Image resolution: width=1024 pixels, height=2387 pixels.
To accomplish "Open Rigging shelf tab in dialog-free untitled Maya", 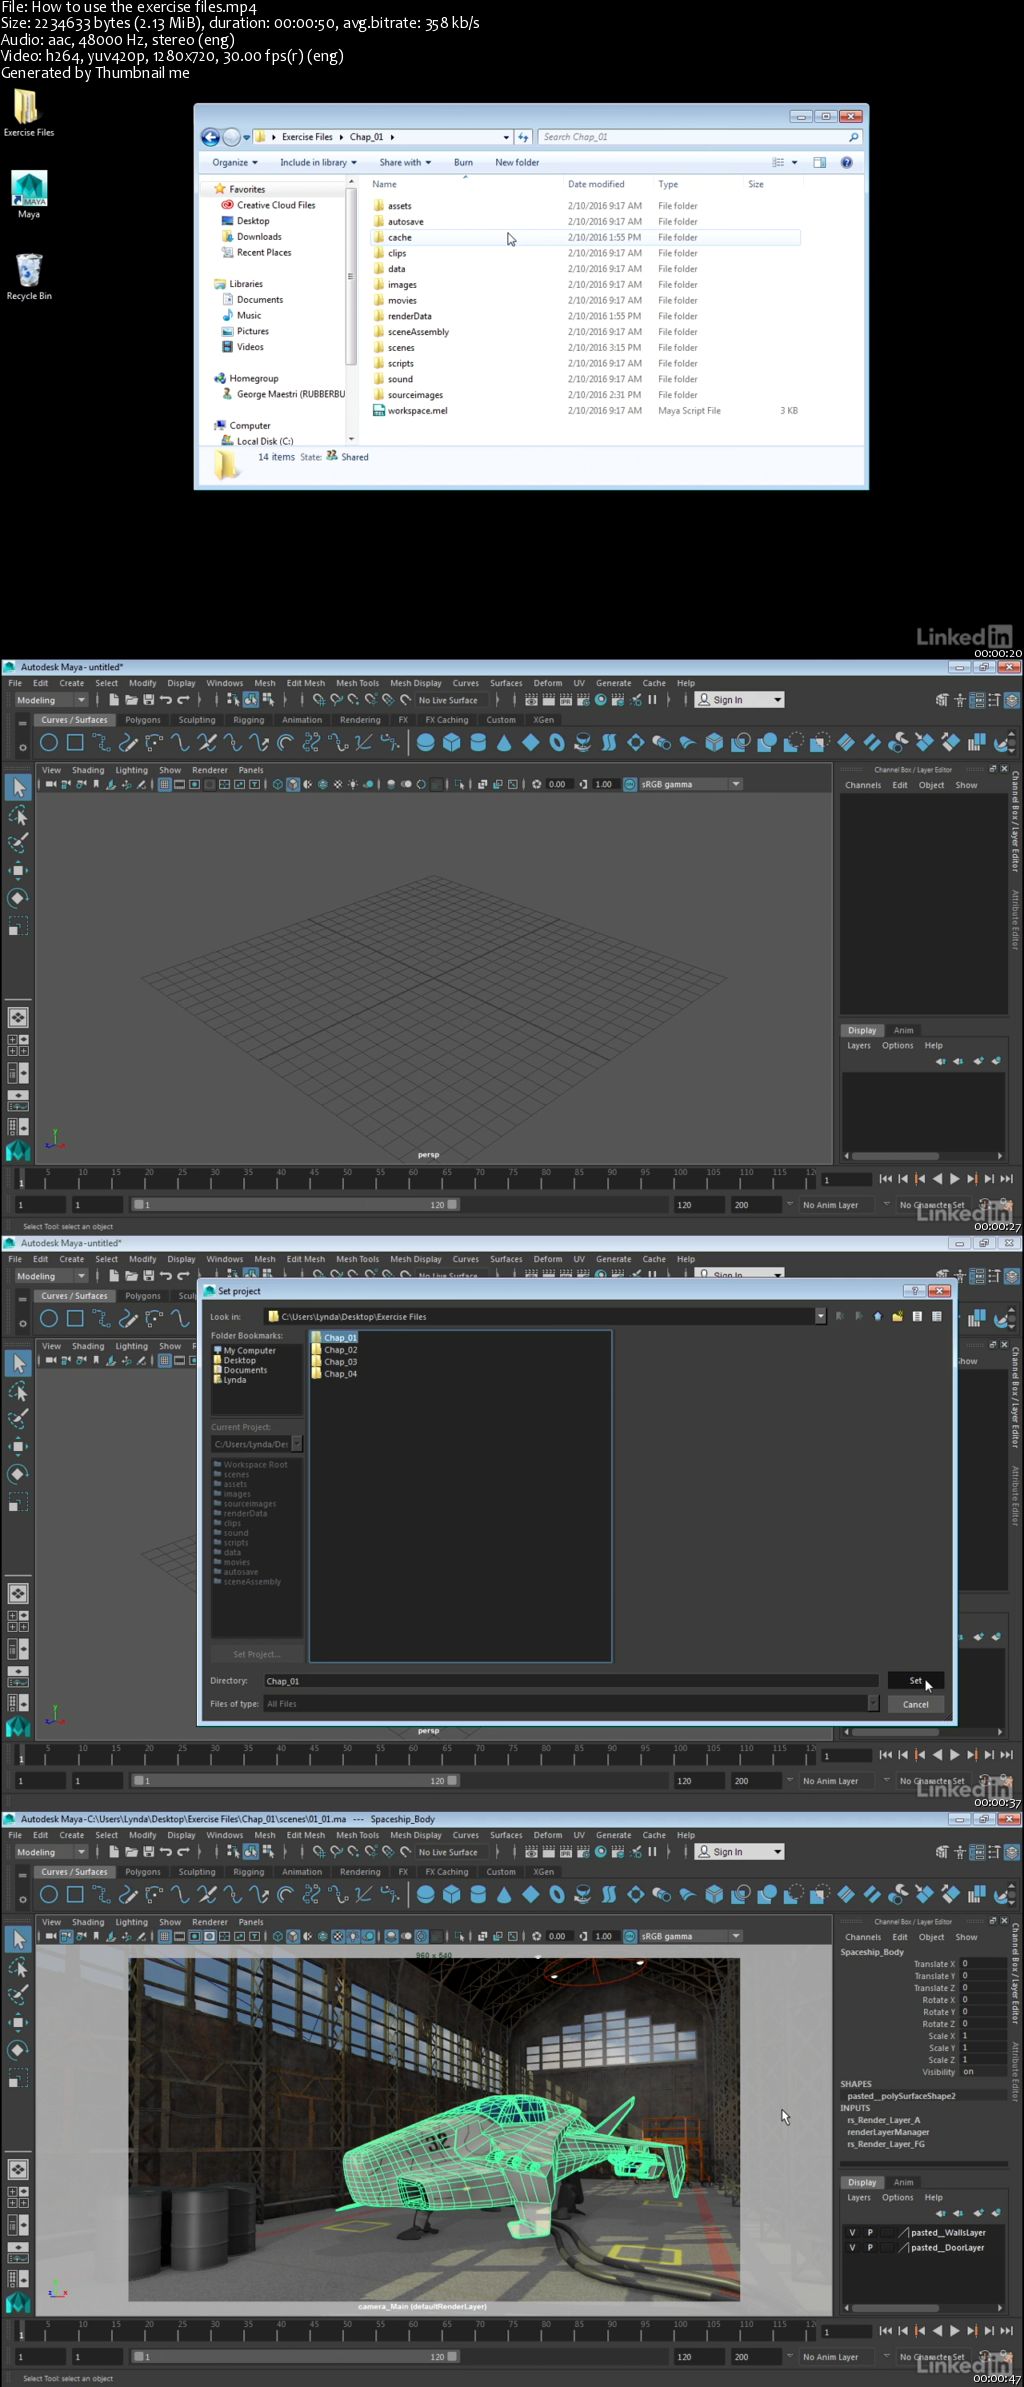I will point(249,720).
